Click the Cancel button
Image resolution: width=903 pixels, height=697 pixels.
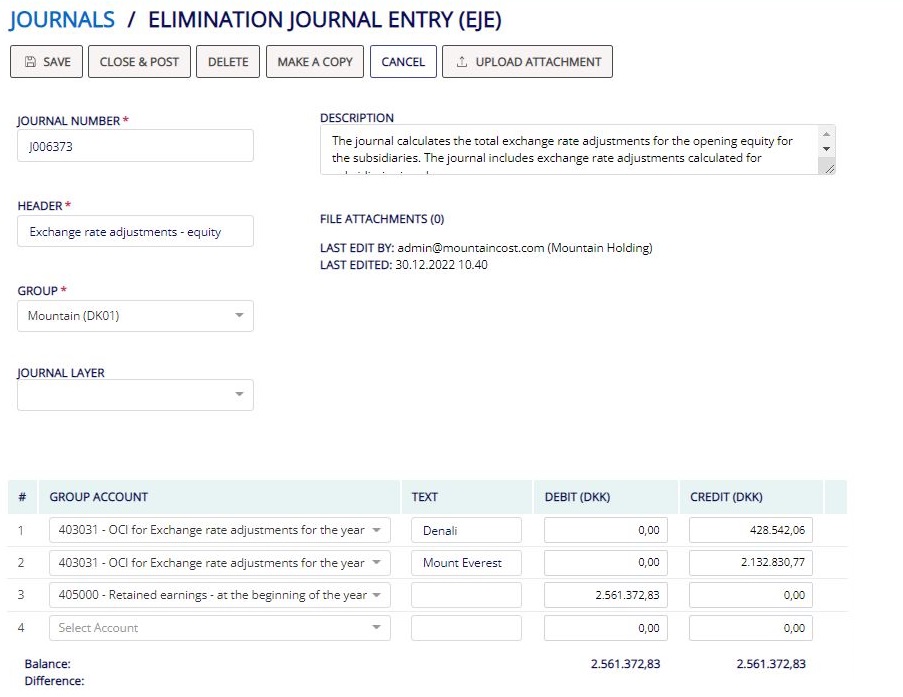[403, 62]
